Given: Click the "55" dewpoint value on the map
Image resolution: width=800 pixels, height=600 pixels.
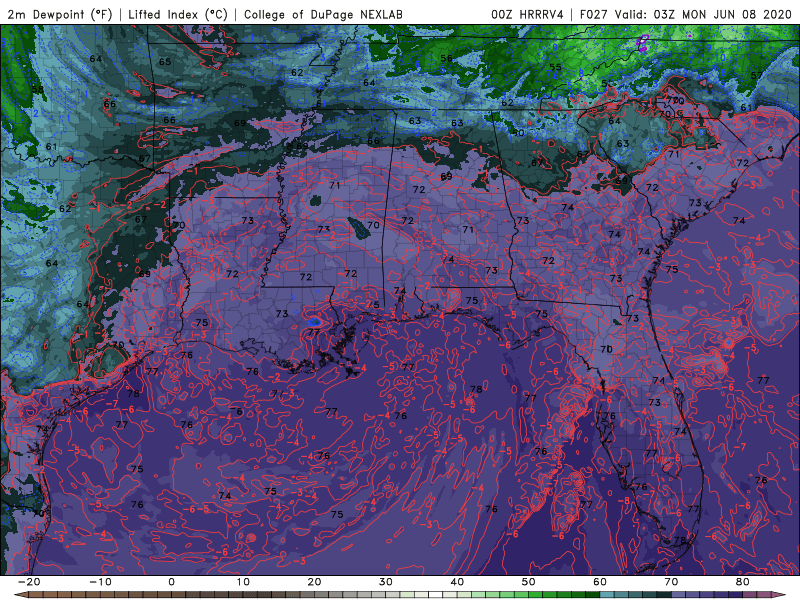Looking at the screenshot, I should [555, 67].
